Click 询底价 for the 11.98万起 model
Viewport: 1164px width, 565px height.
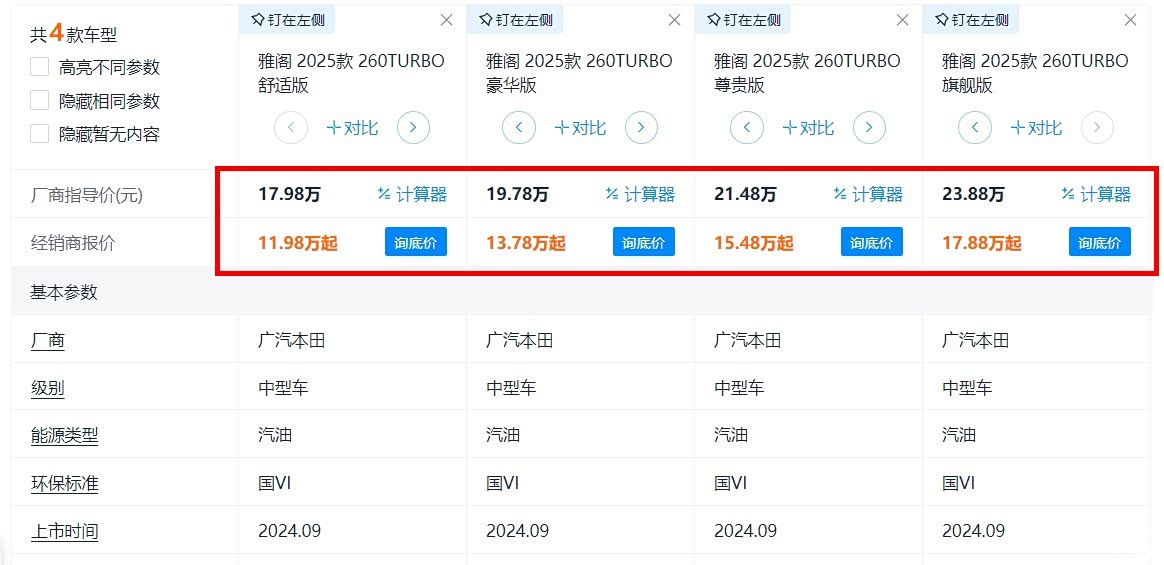click(x=416, y=243)
